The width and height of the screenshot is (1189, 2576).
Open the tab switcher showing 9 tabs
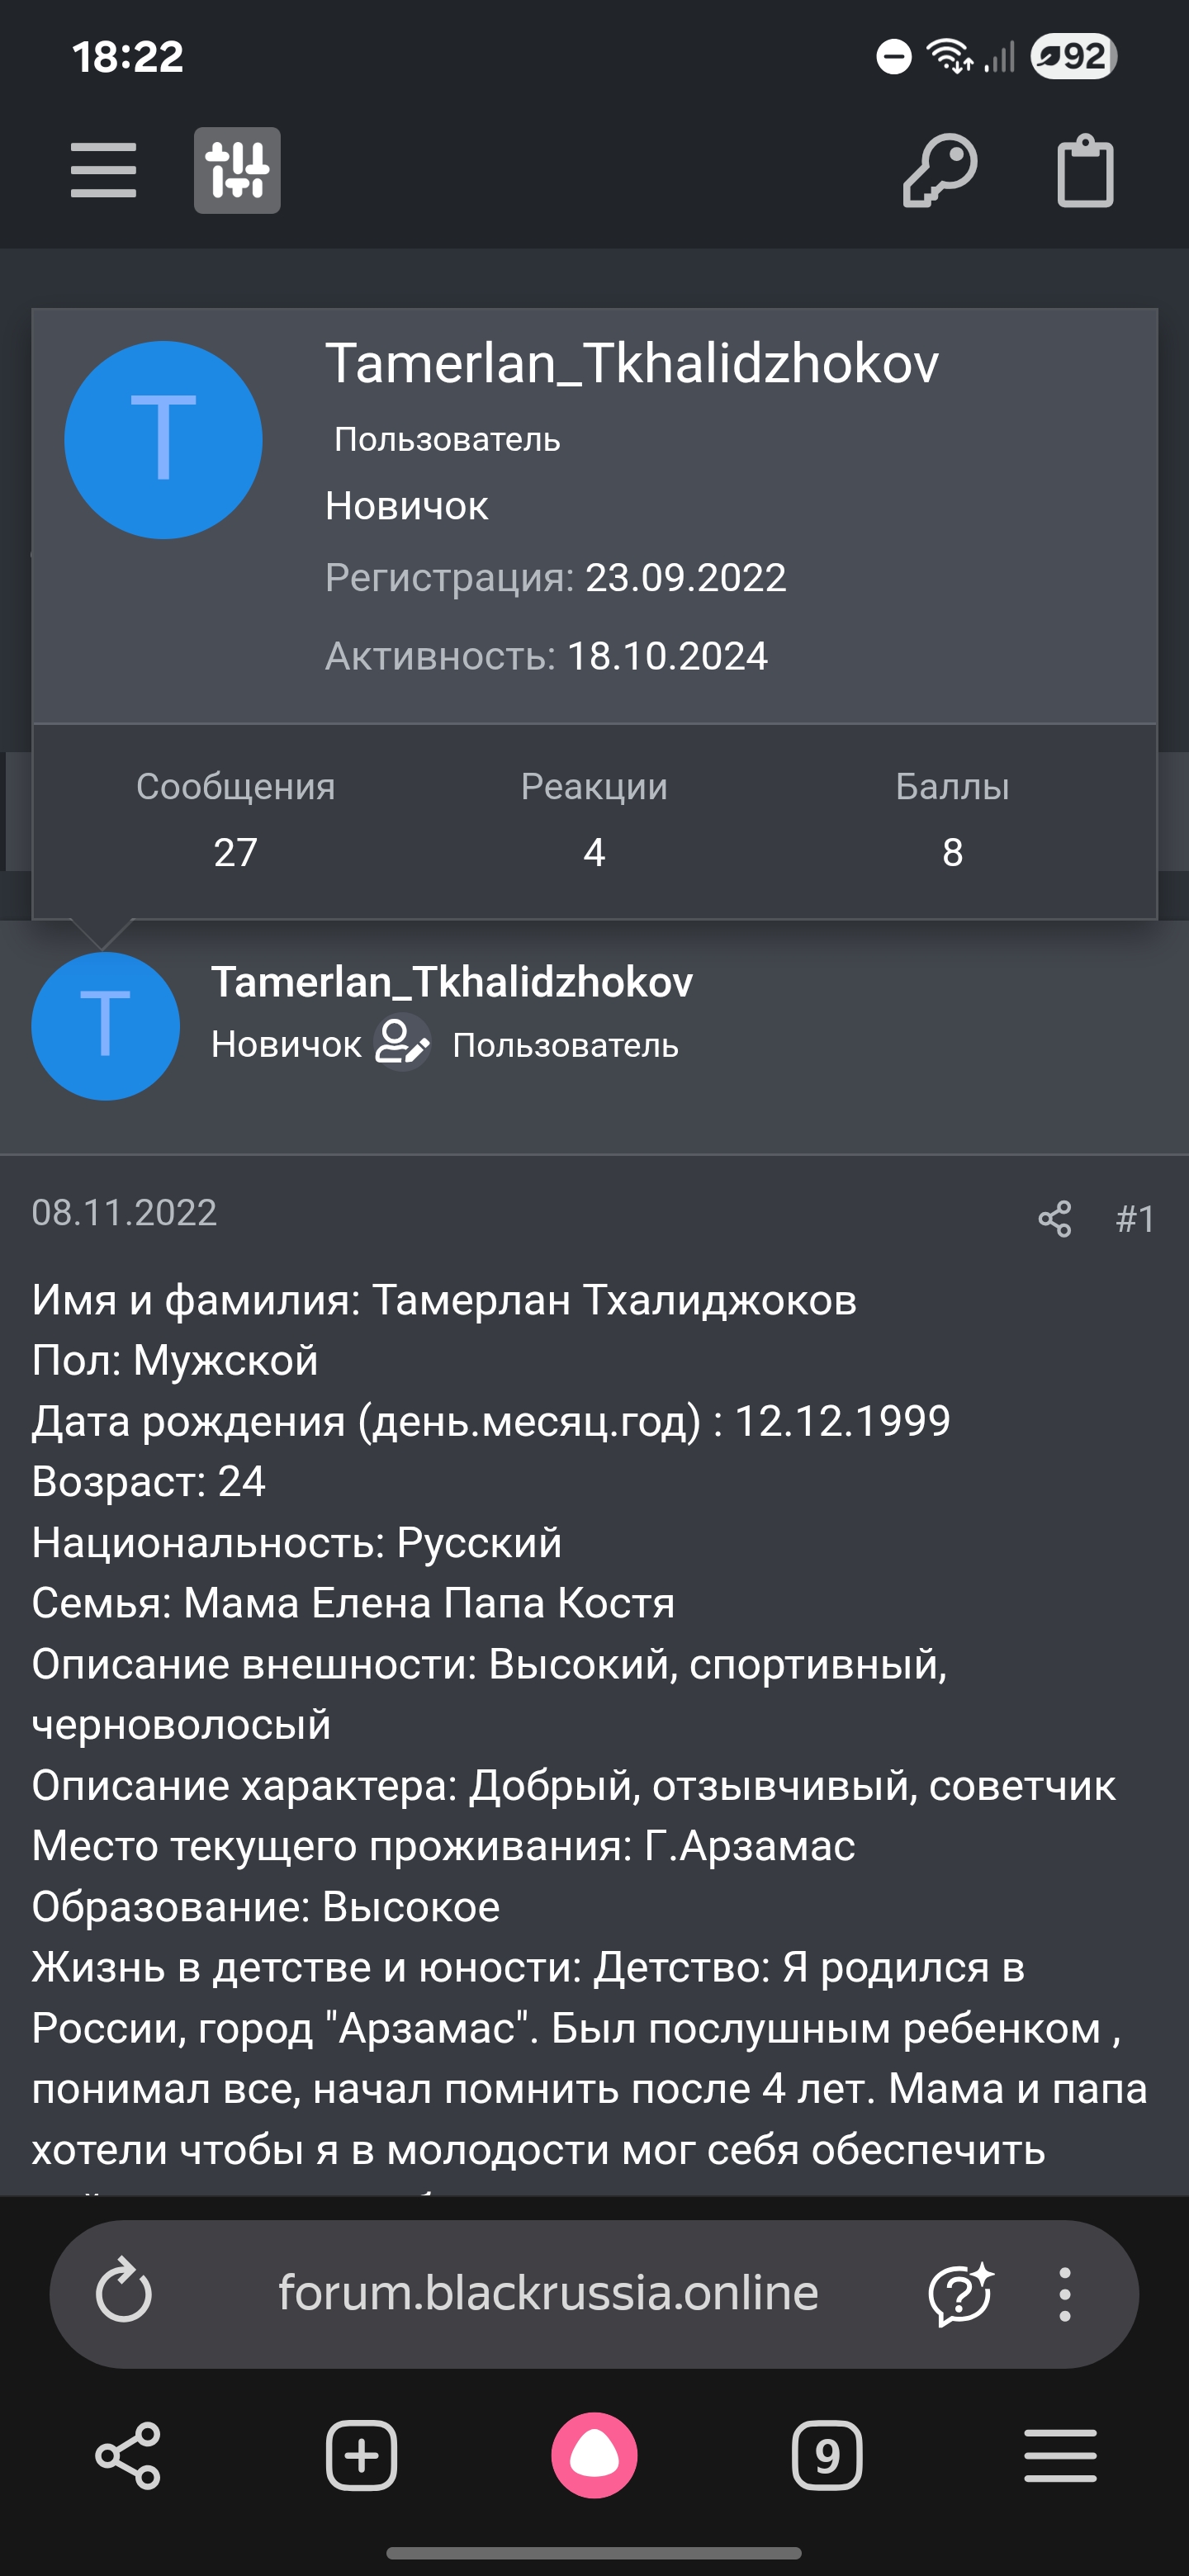click(x=826, y=2454)
